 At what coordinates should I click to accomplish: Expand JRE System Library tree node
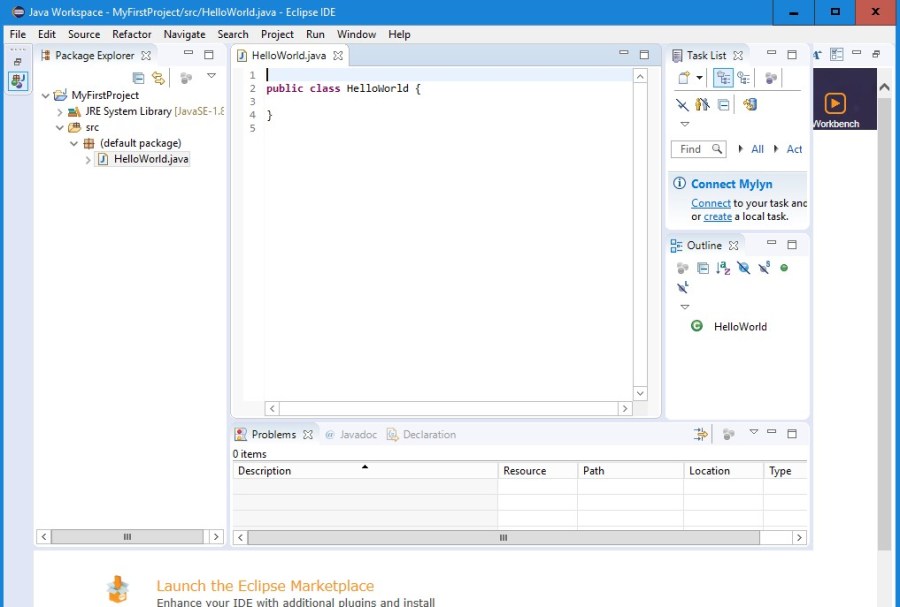[60, 112]
